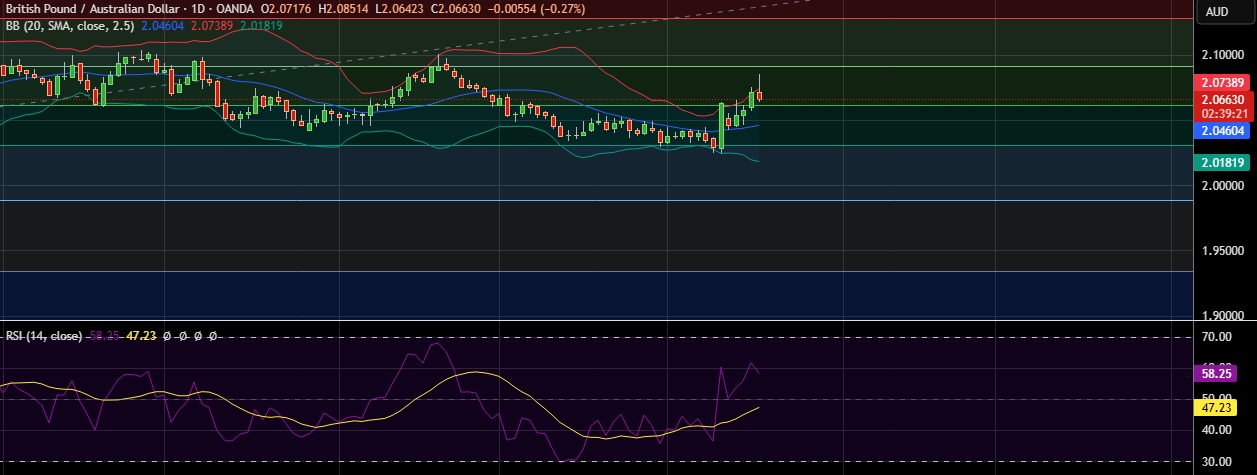Click the 70.00 RSI scale level
Viewport: 1257px width, 475px height.
click(1216, 338)
